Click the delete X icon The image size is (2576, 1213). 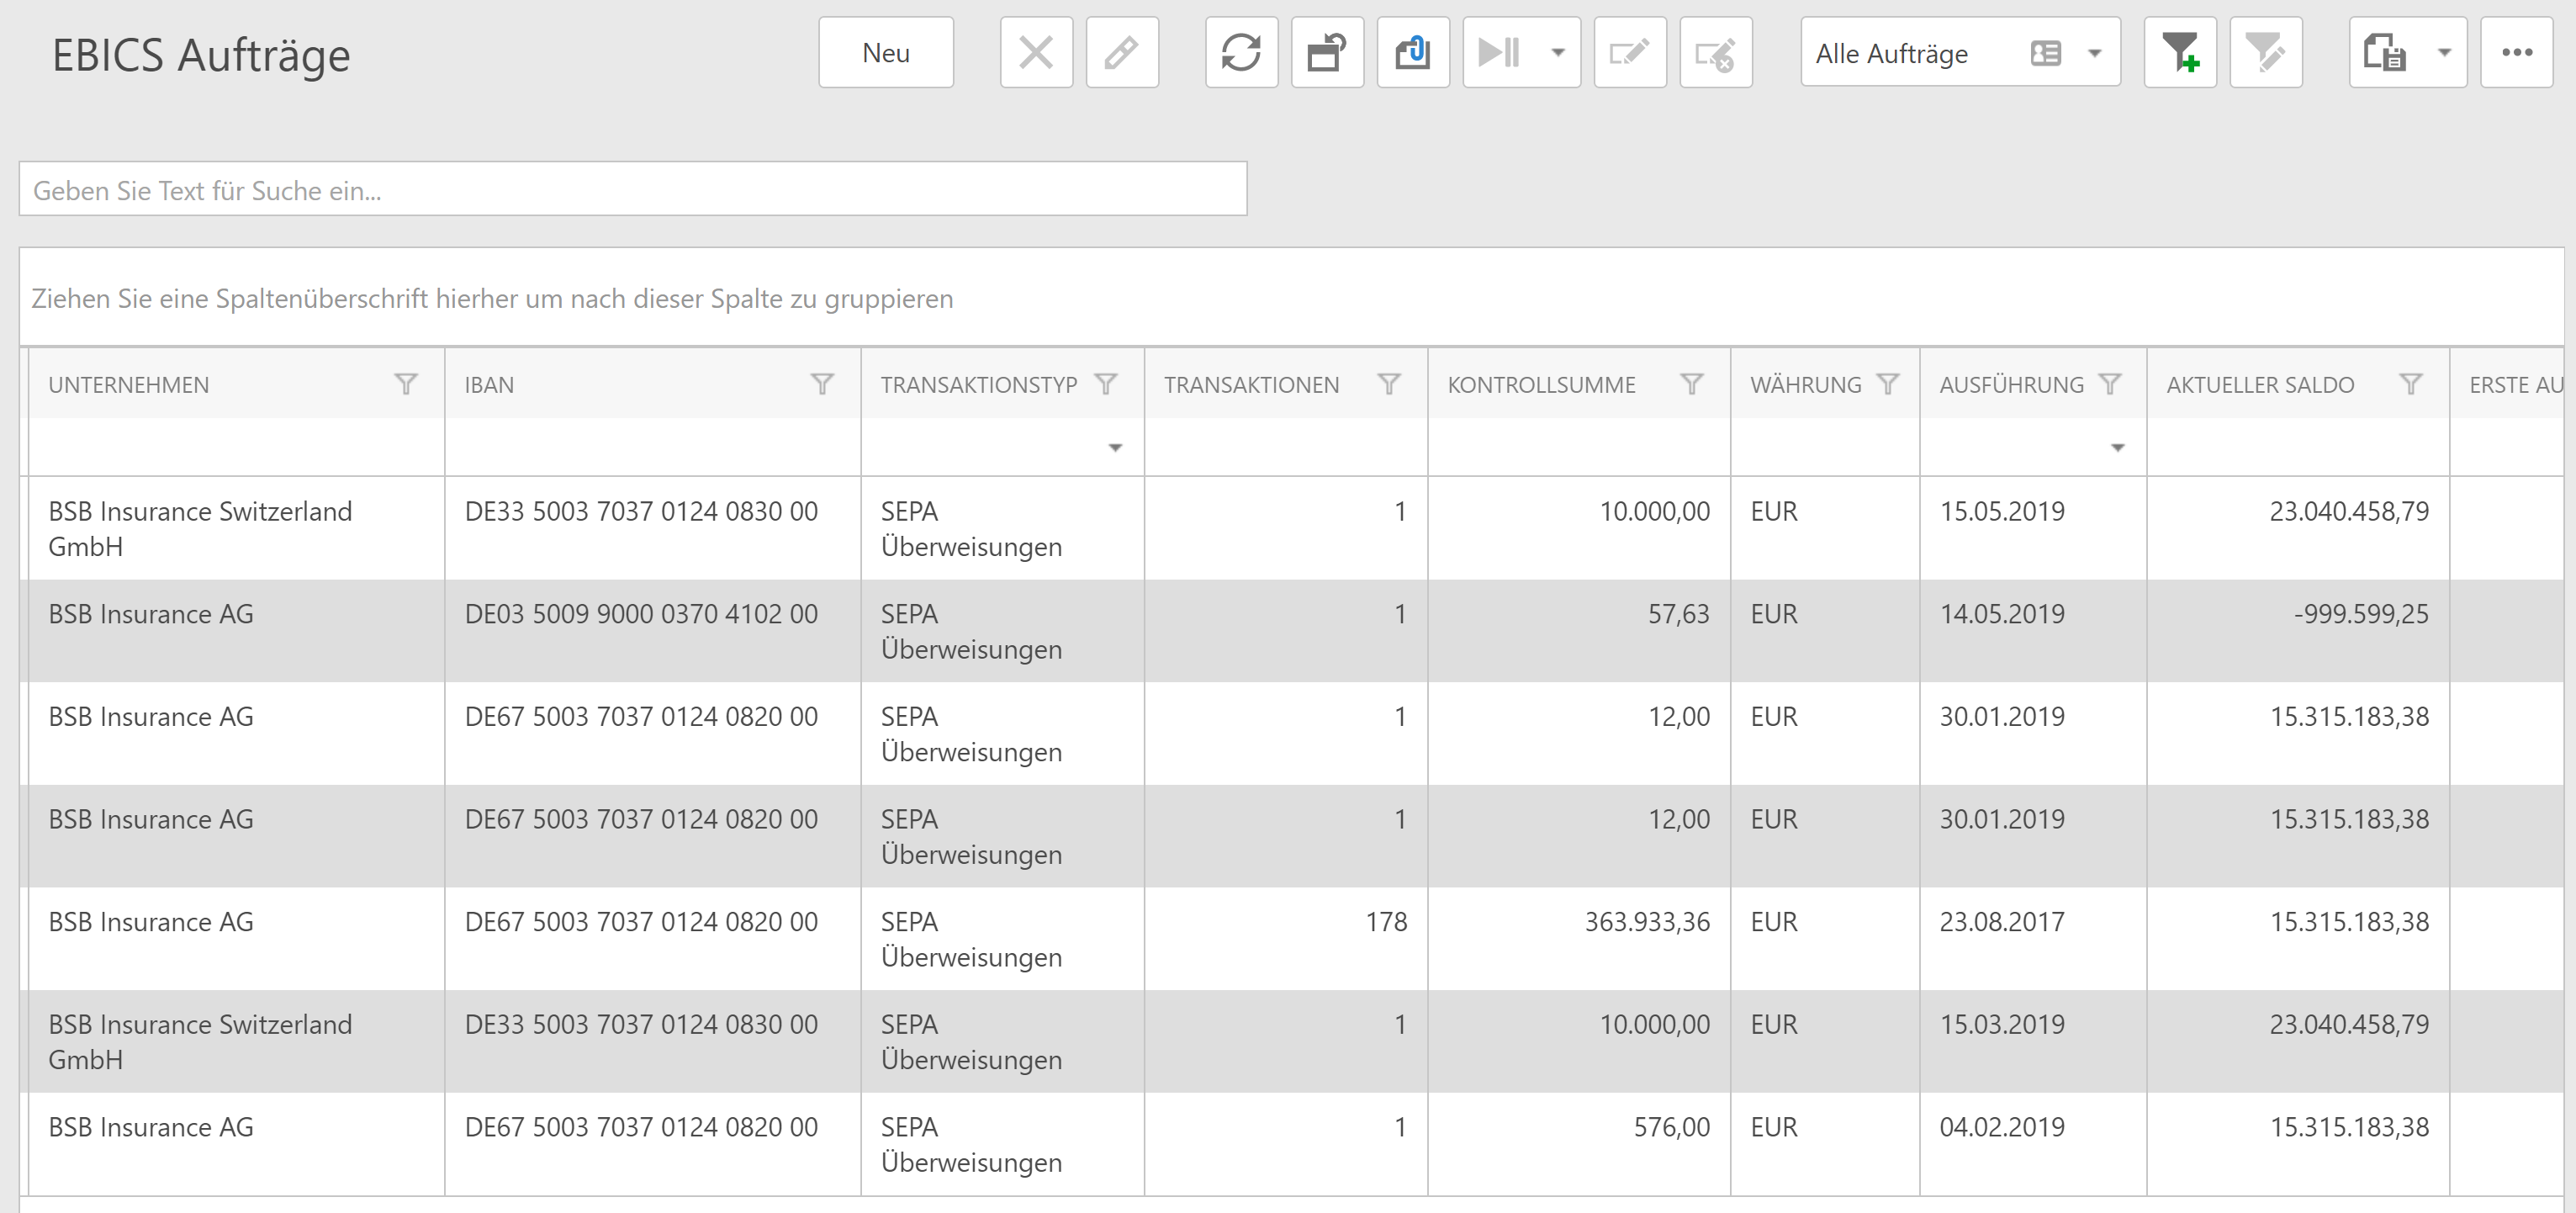[1036, 53]
